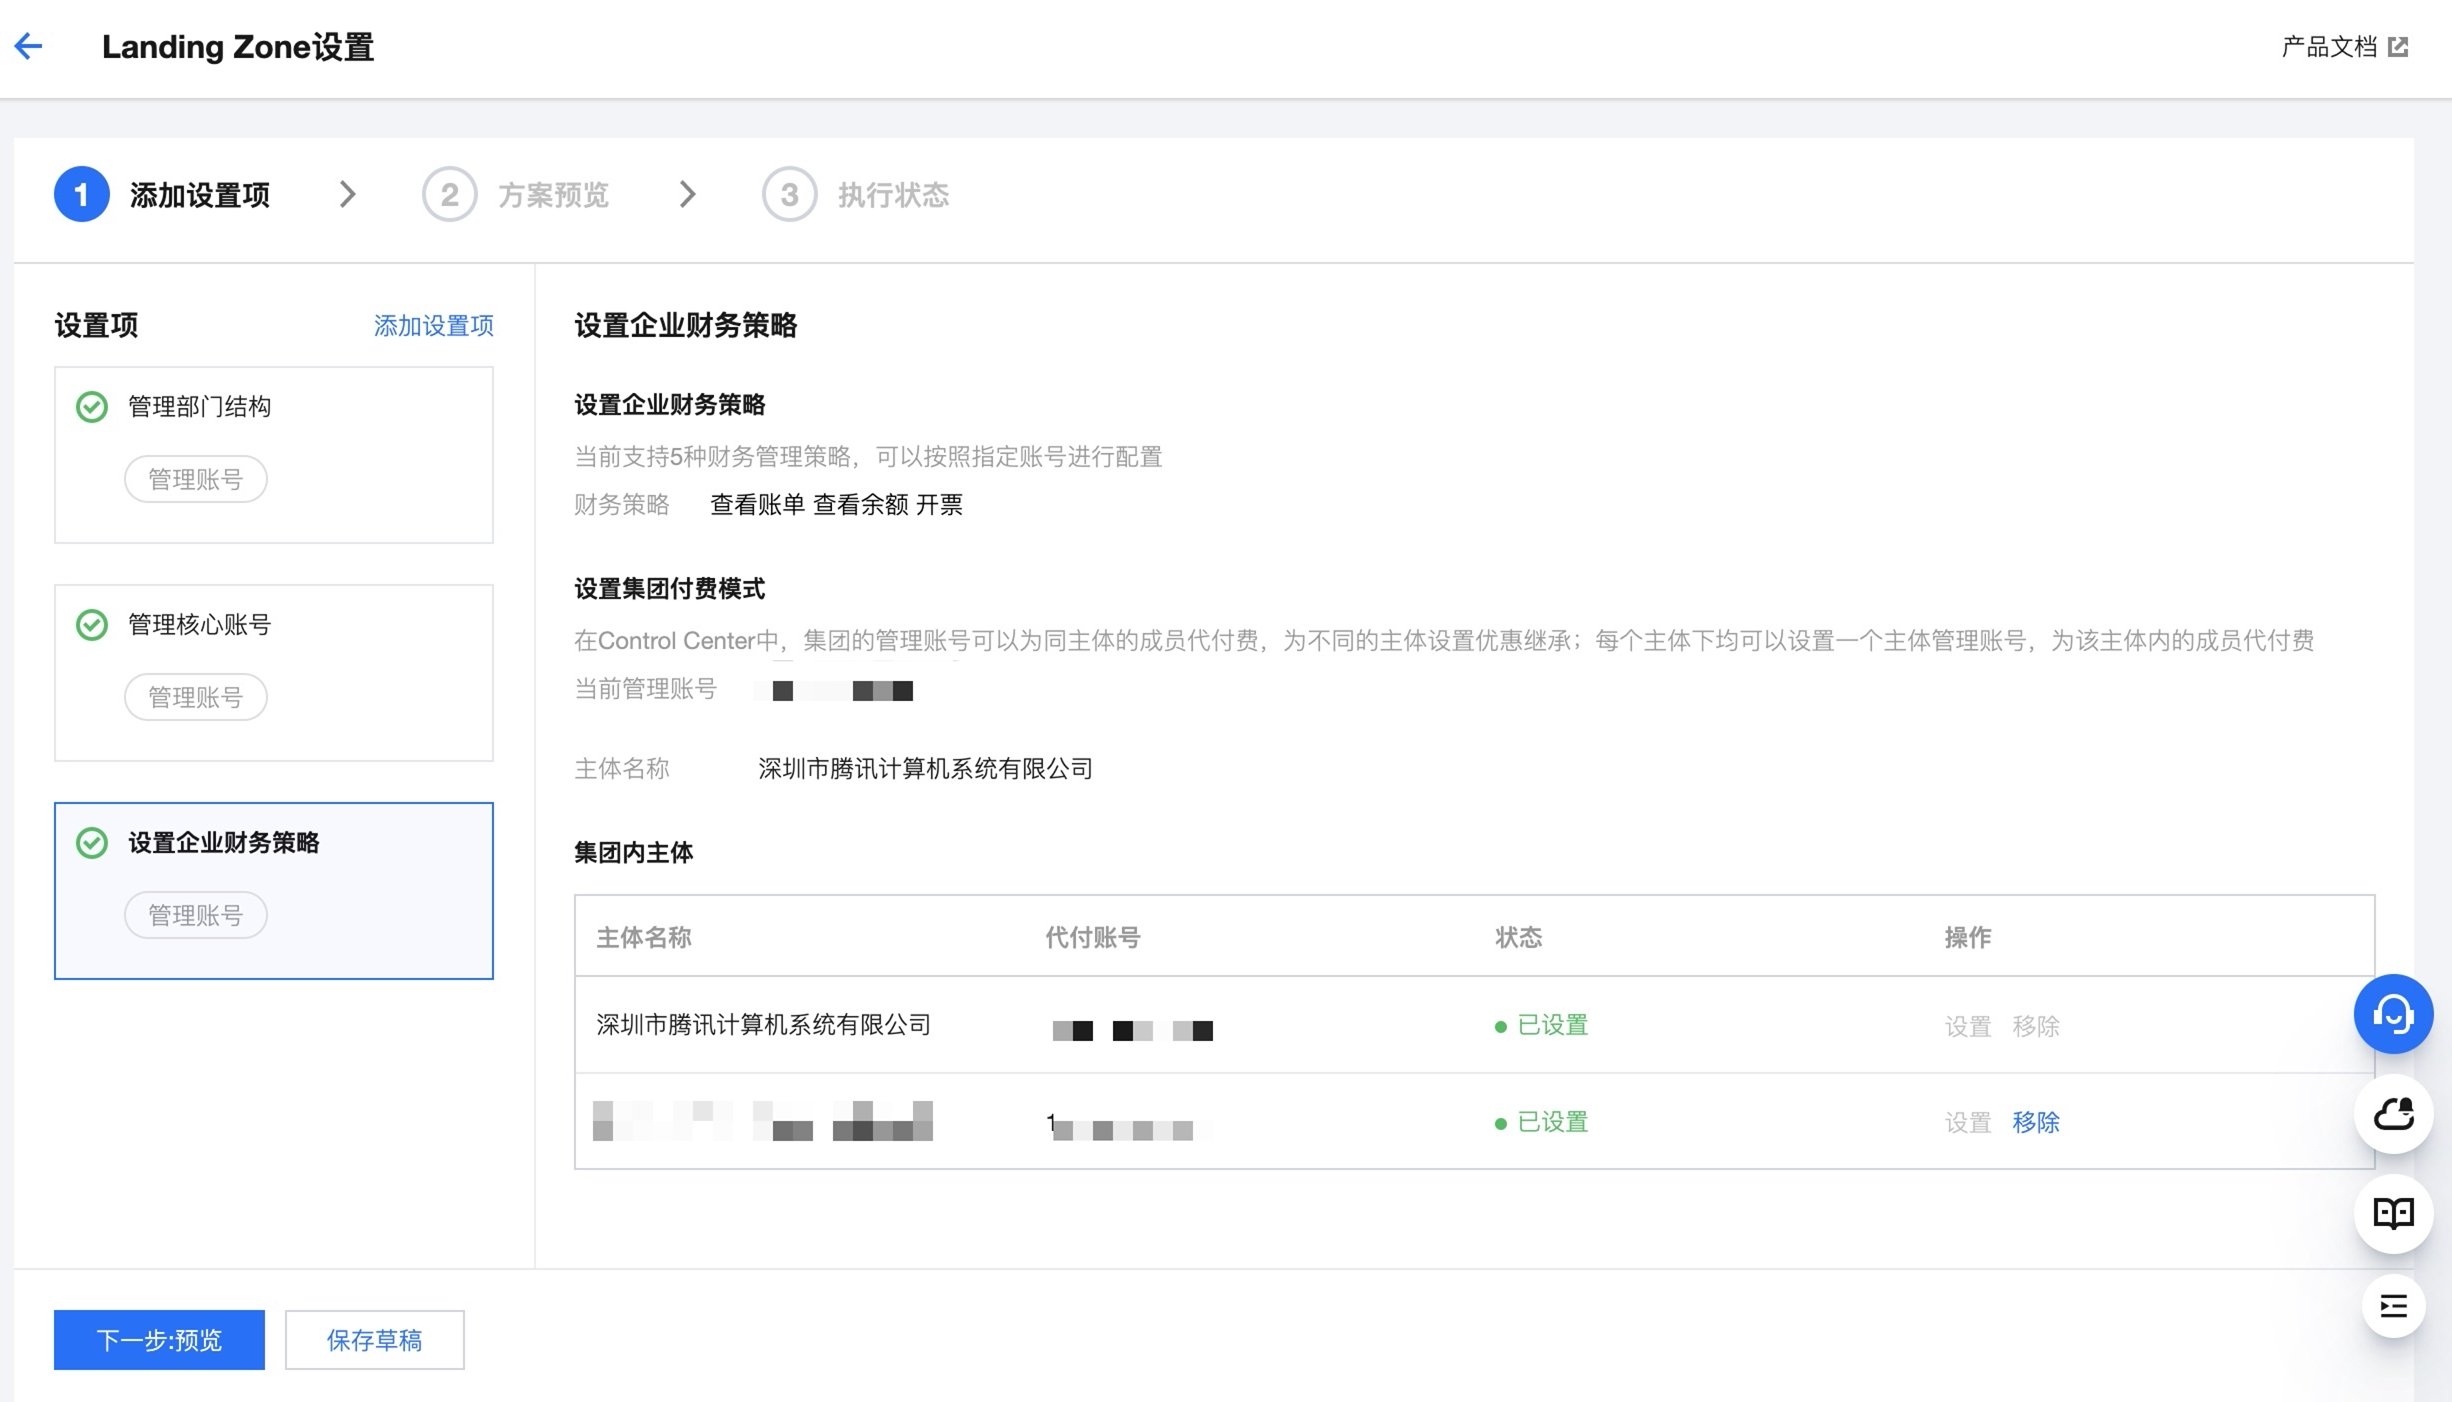
Task: Click the 下一步:预览 button
Action: pos(159,1339)
